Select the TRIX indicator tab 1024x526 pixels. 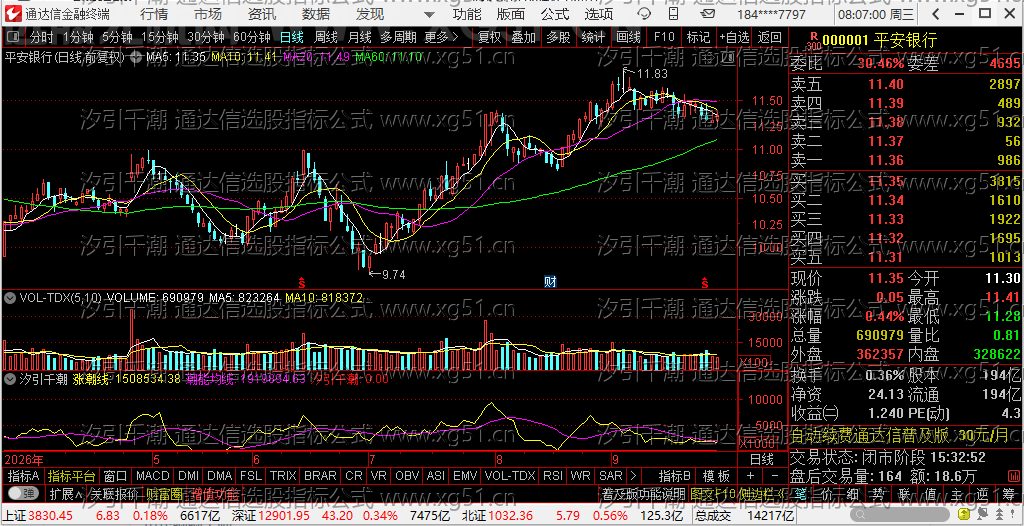pos(283,476)
